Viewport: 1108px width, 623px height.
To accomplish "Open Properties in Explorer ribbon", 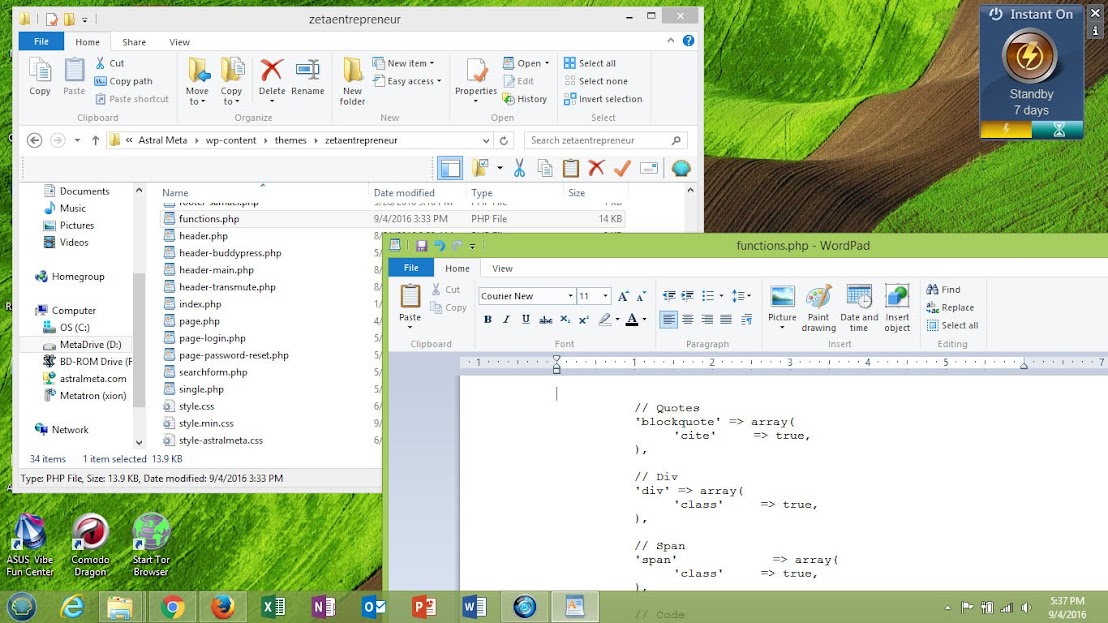I will pyautogui.click(x=476, y=78).
